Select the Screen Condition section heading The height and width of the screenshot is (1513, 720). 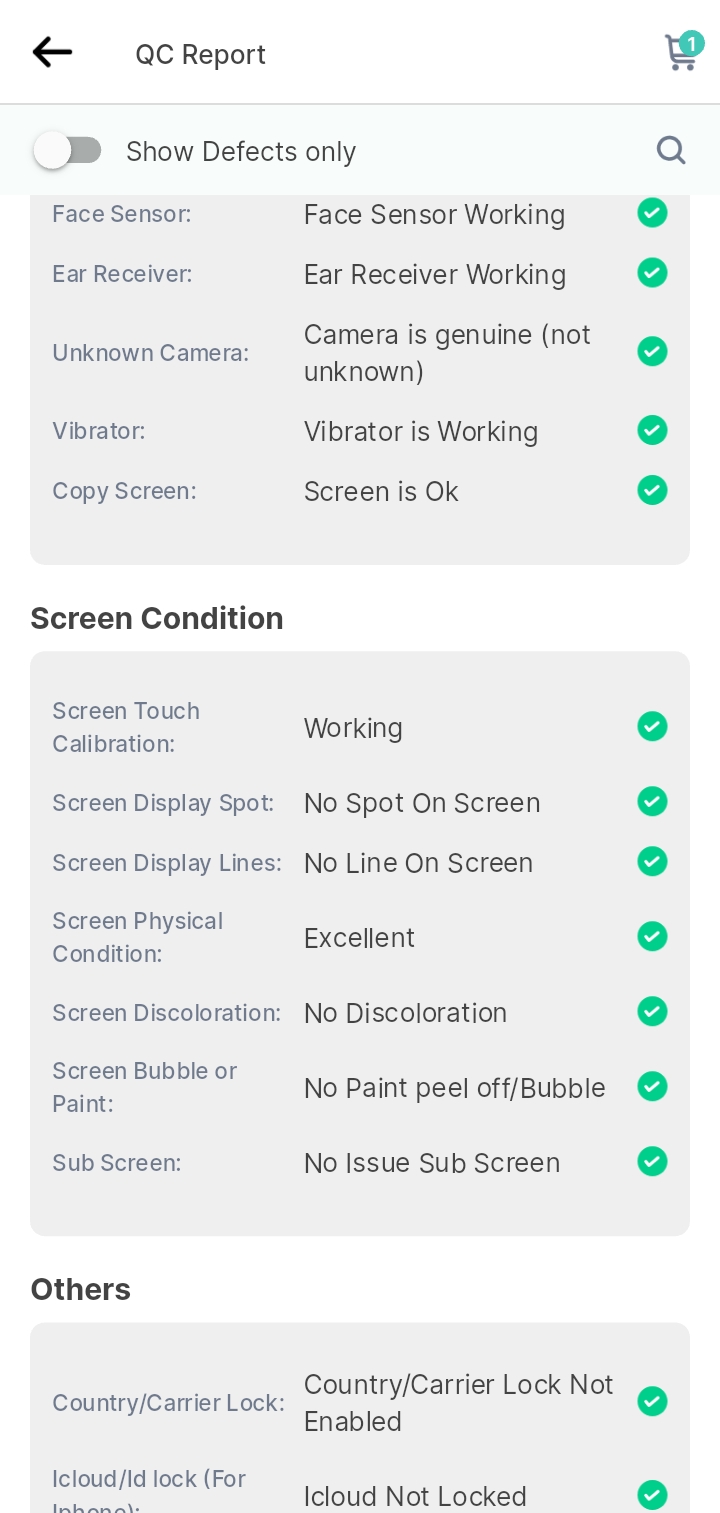tap(157, 618)
